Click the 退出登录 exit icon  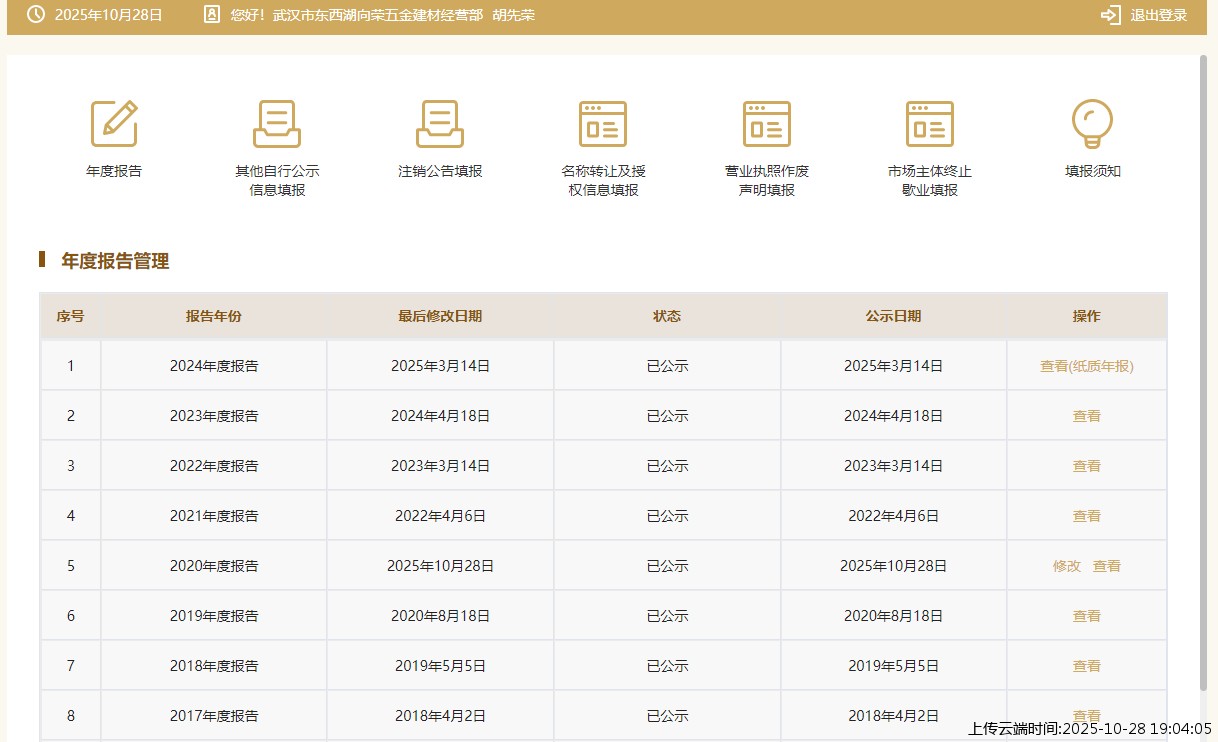point(1110,15)
